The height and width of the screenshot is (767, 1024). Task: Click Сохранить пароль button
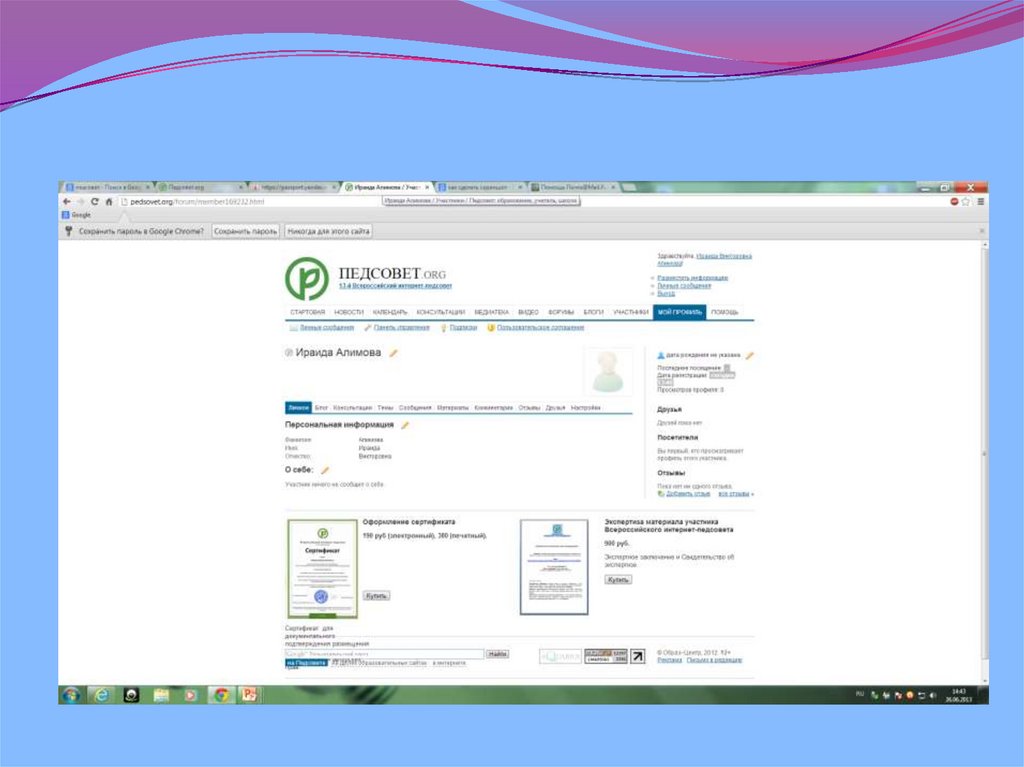[x=246, y=231]
